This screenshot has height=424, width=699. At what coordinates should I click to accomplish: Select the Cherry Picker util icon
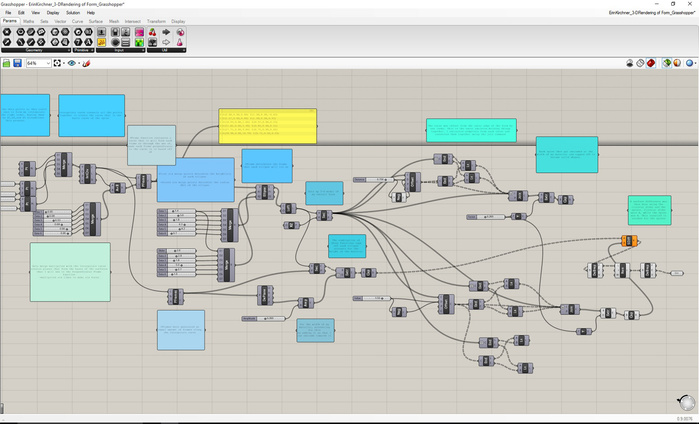coord(152,32)
